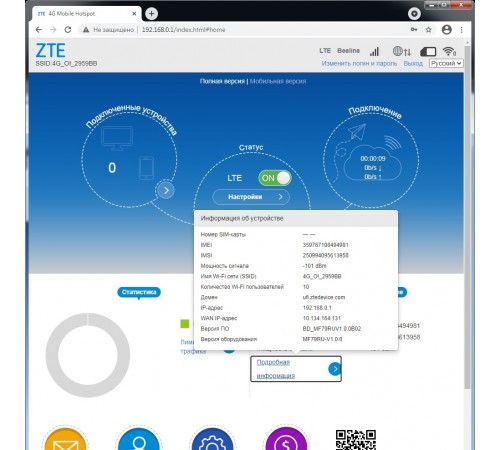500x450 pixels.
Task: Open the purple dollar balance icon
Action: click(286, 438)
